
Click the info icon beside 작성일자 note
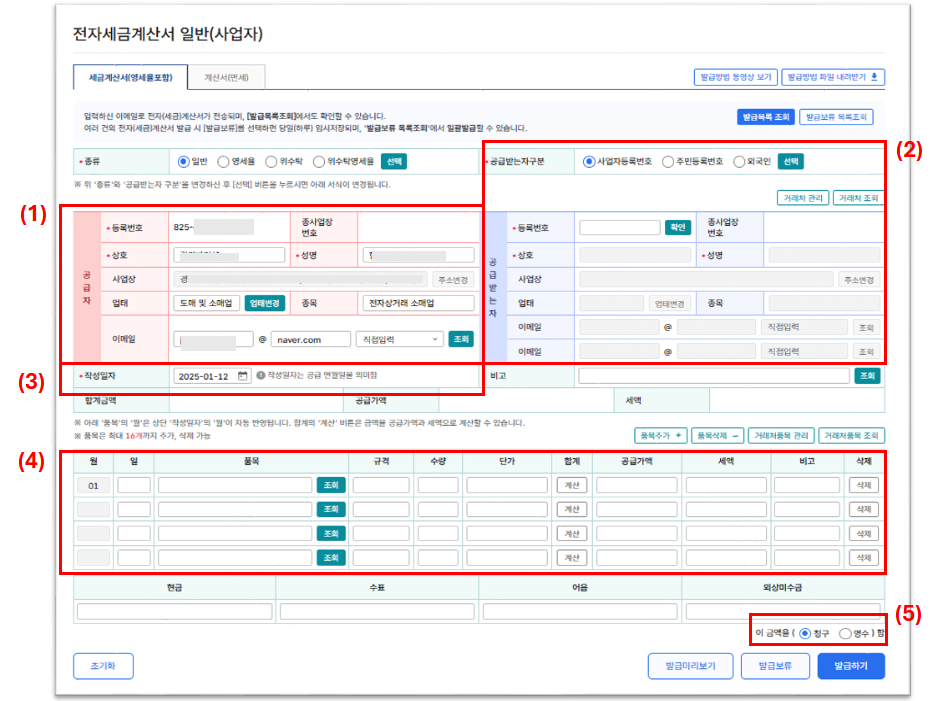(261, 376)
